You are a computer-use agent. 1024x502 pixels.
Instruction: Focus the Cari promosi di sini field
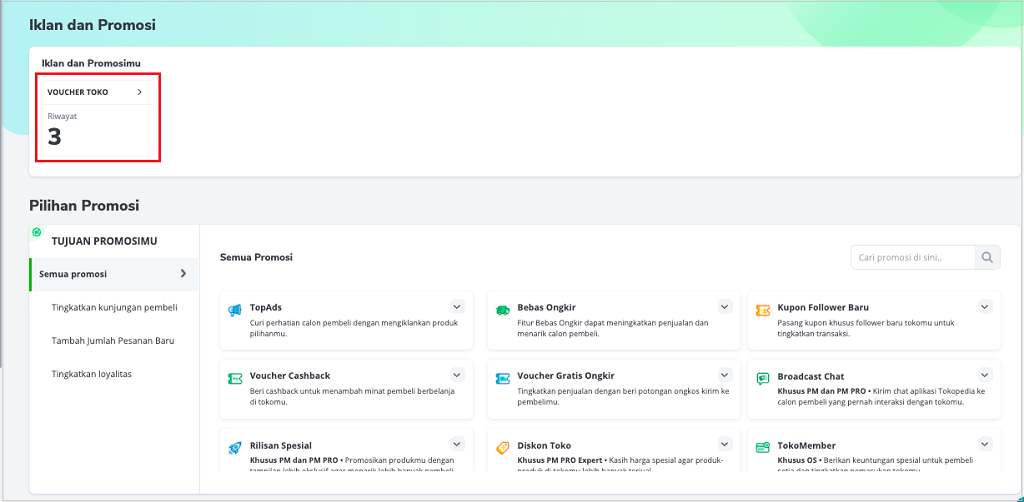(x=913, y=257)
